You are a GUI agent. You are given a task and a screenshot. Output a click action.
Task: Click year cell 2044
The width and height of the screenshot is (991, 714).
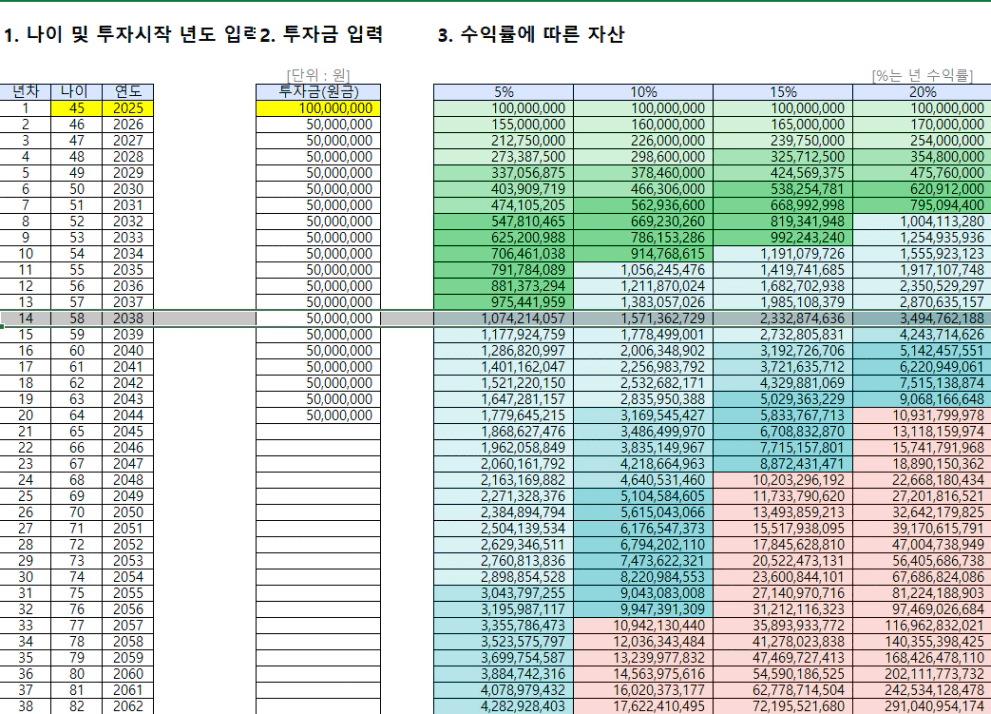pos(128,416)
